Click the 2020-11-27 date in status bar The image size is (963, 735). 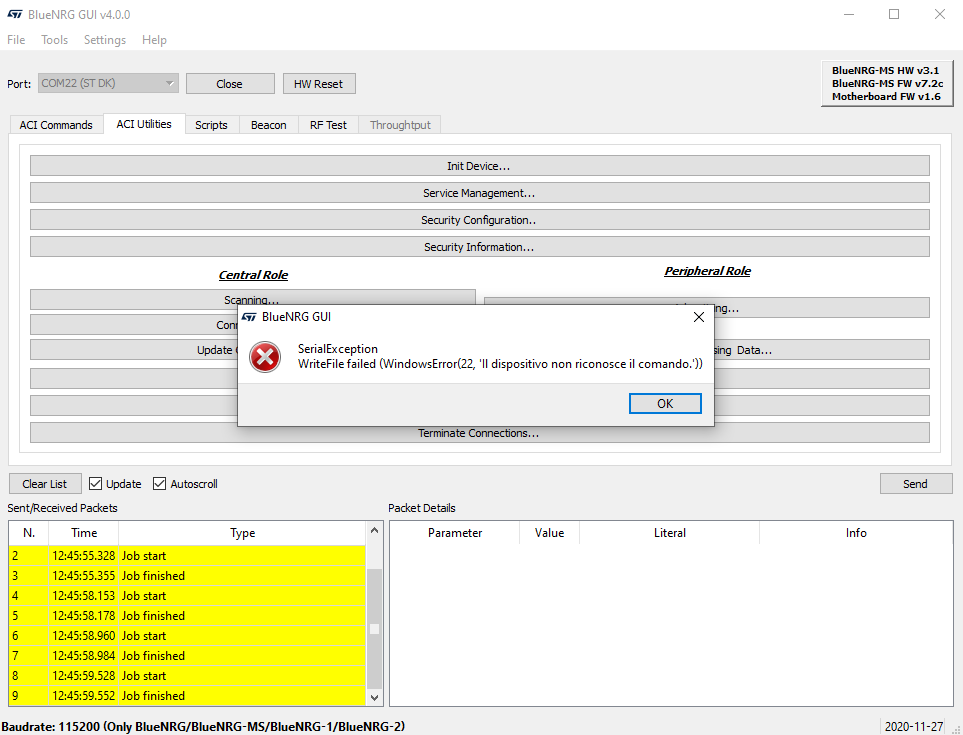914,727
